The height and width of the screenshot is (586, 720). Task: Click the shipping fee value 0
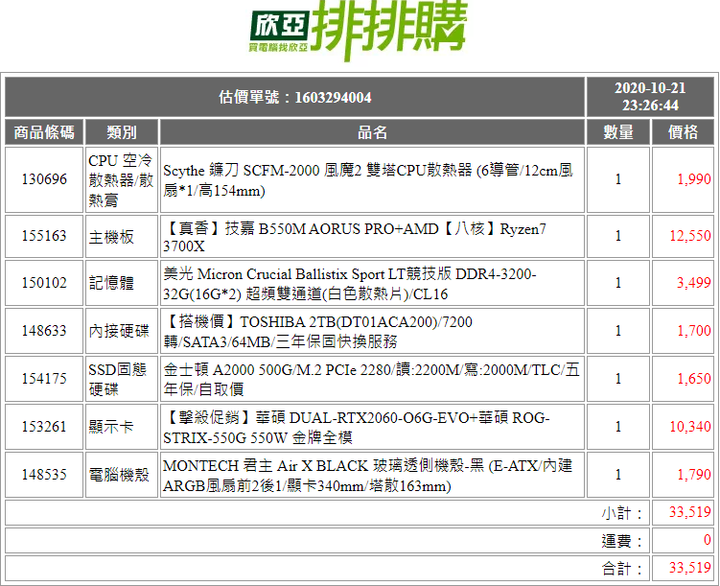click(708, 540)
